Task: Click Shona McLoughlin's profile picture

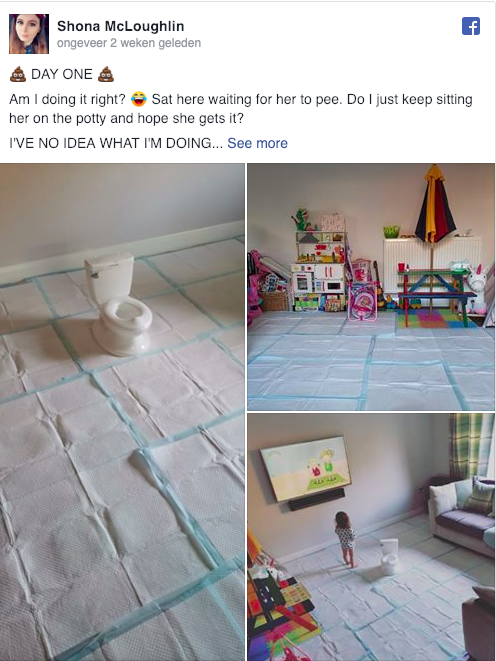Action: click(x=29, y=34)
